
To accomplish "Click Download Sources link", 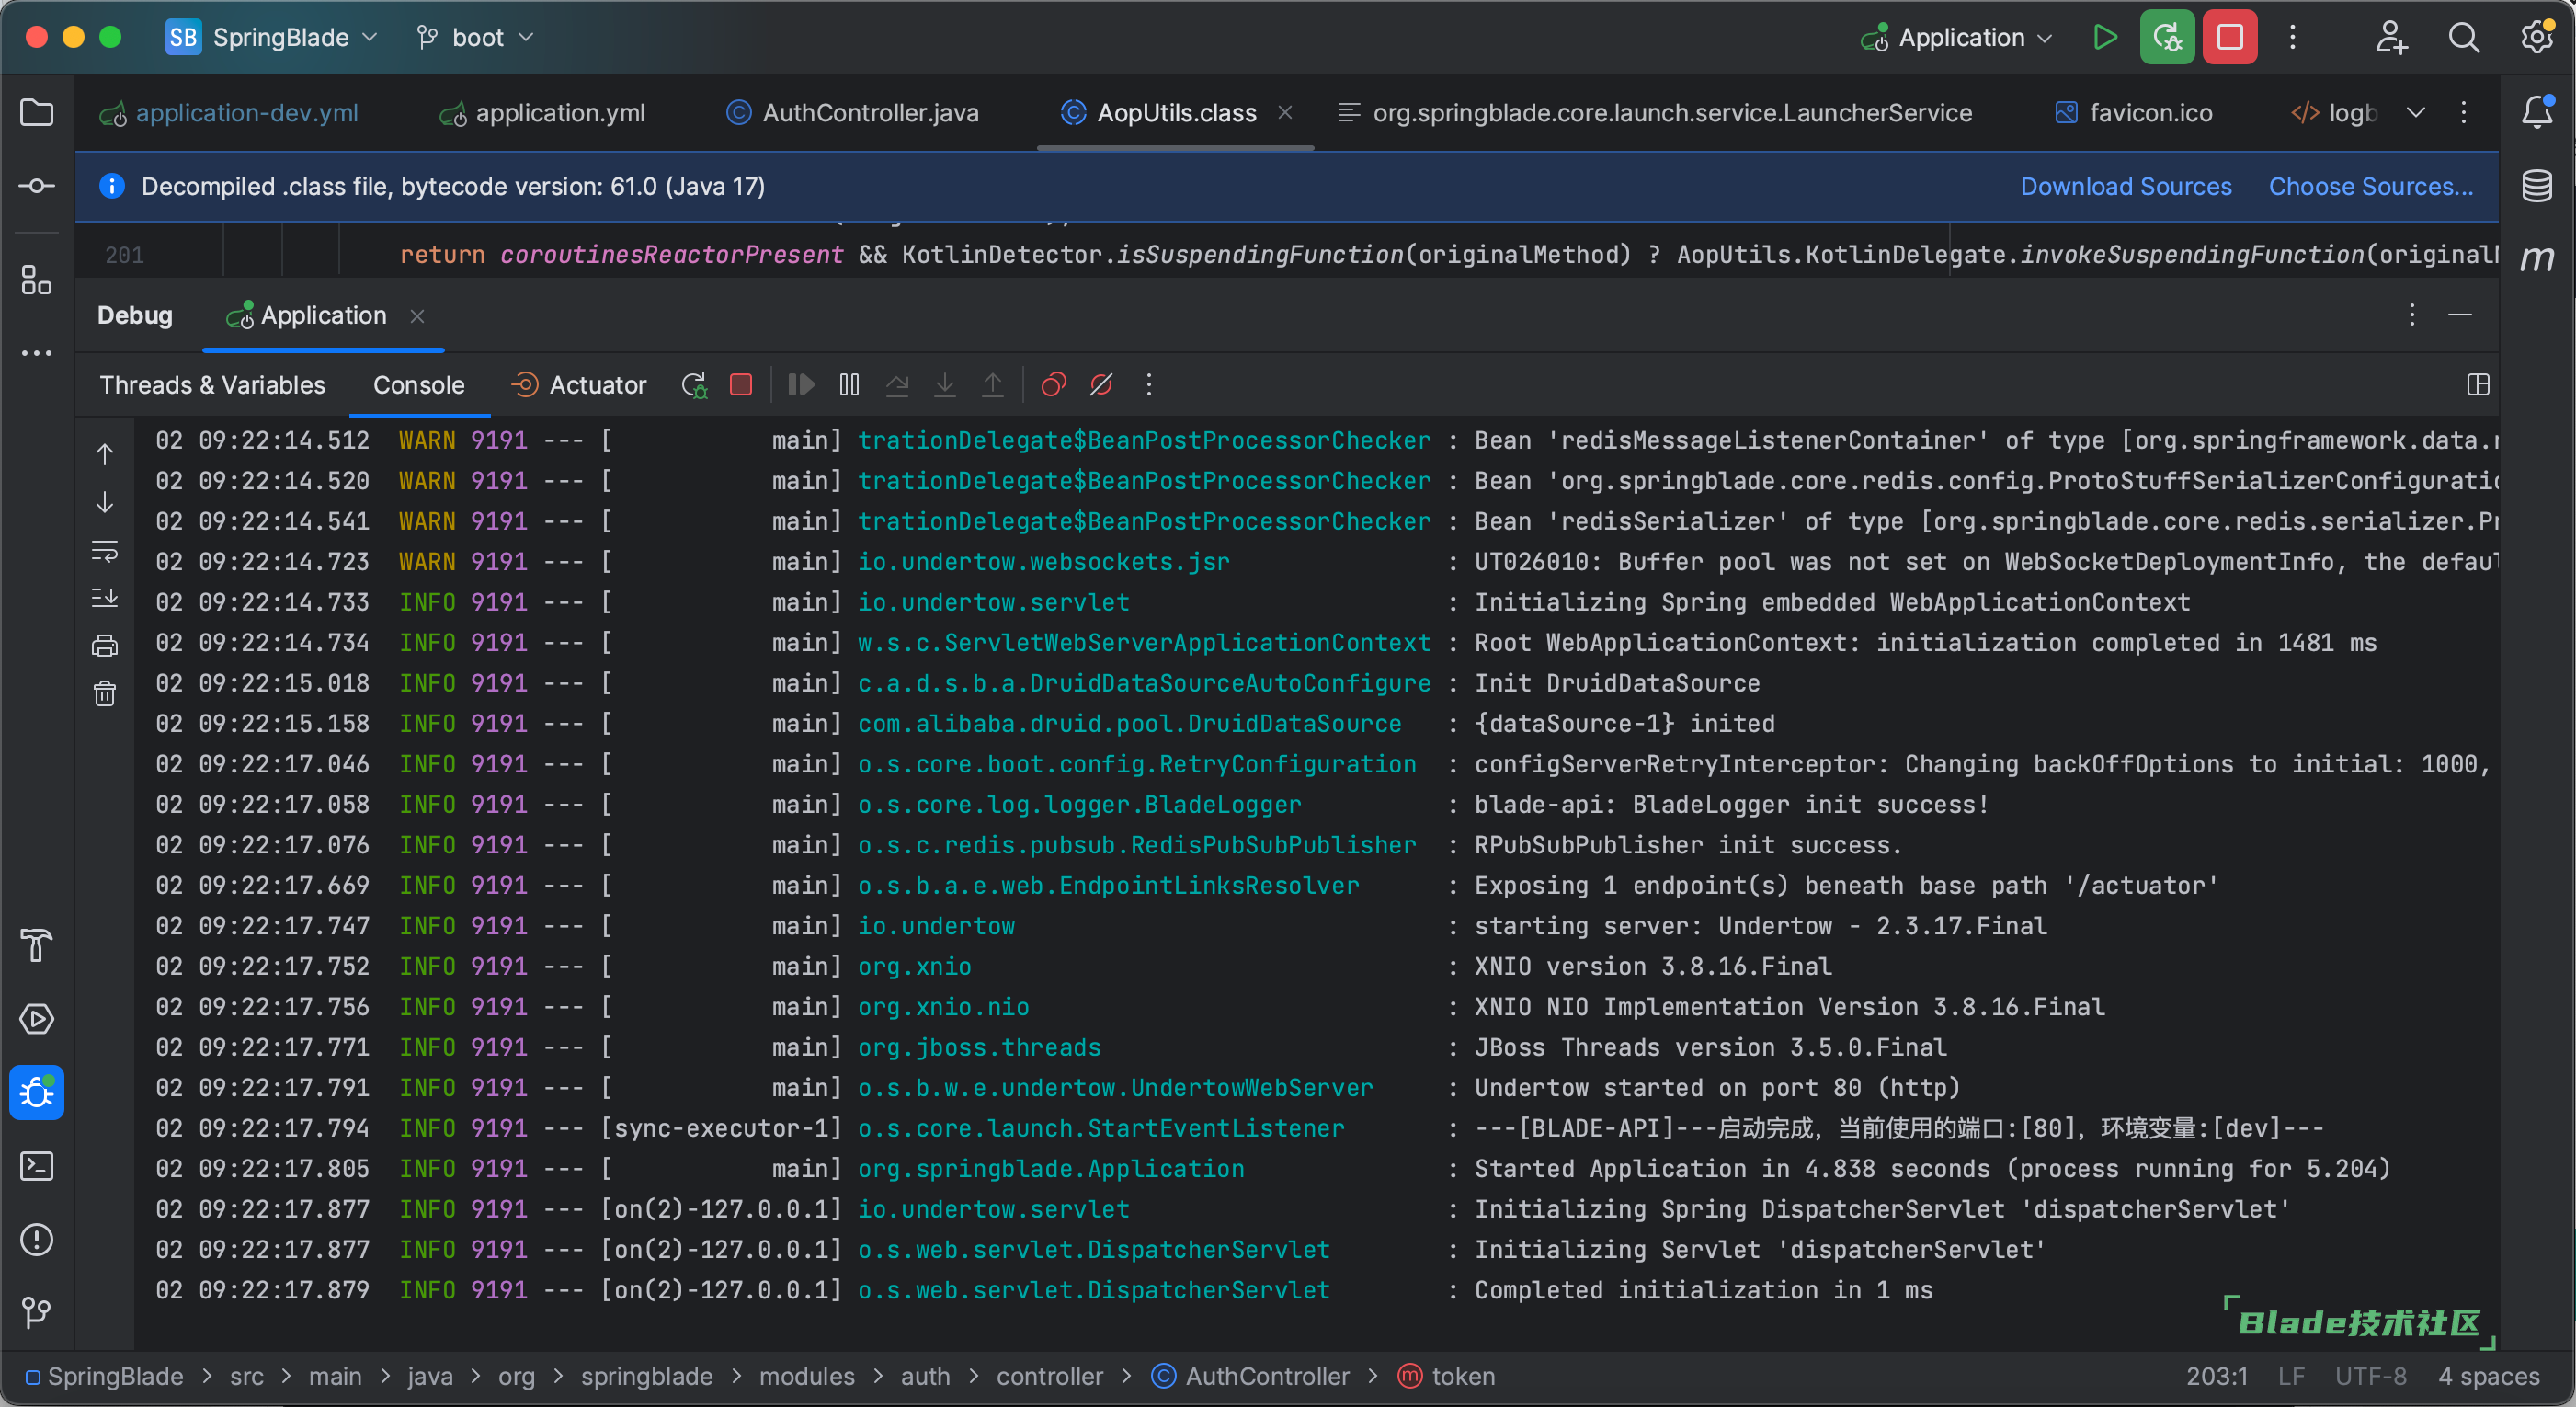I will coord(2126,186).
